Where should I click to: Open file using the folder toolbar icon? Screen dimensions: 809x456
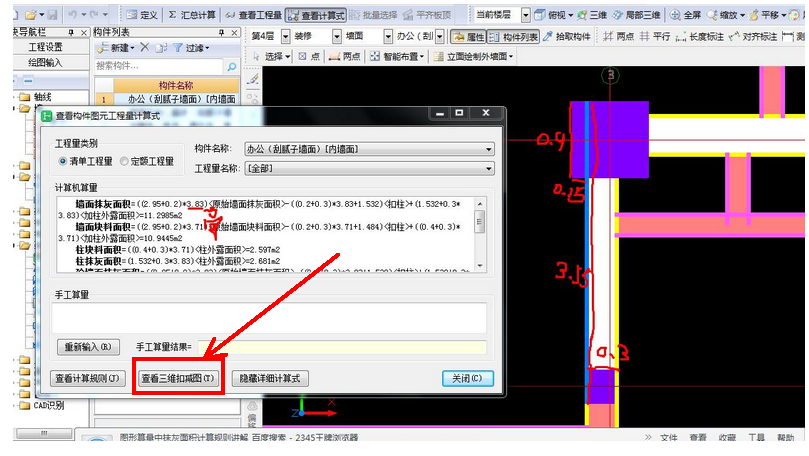[31, 15]
